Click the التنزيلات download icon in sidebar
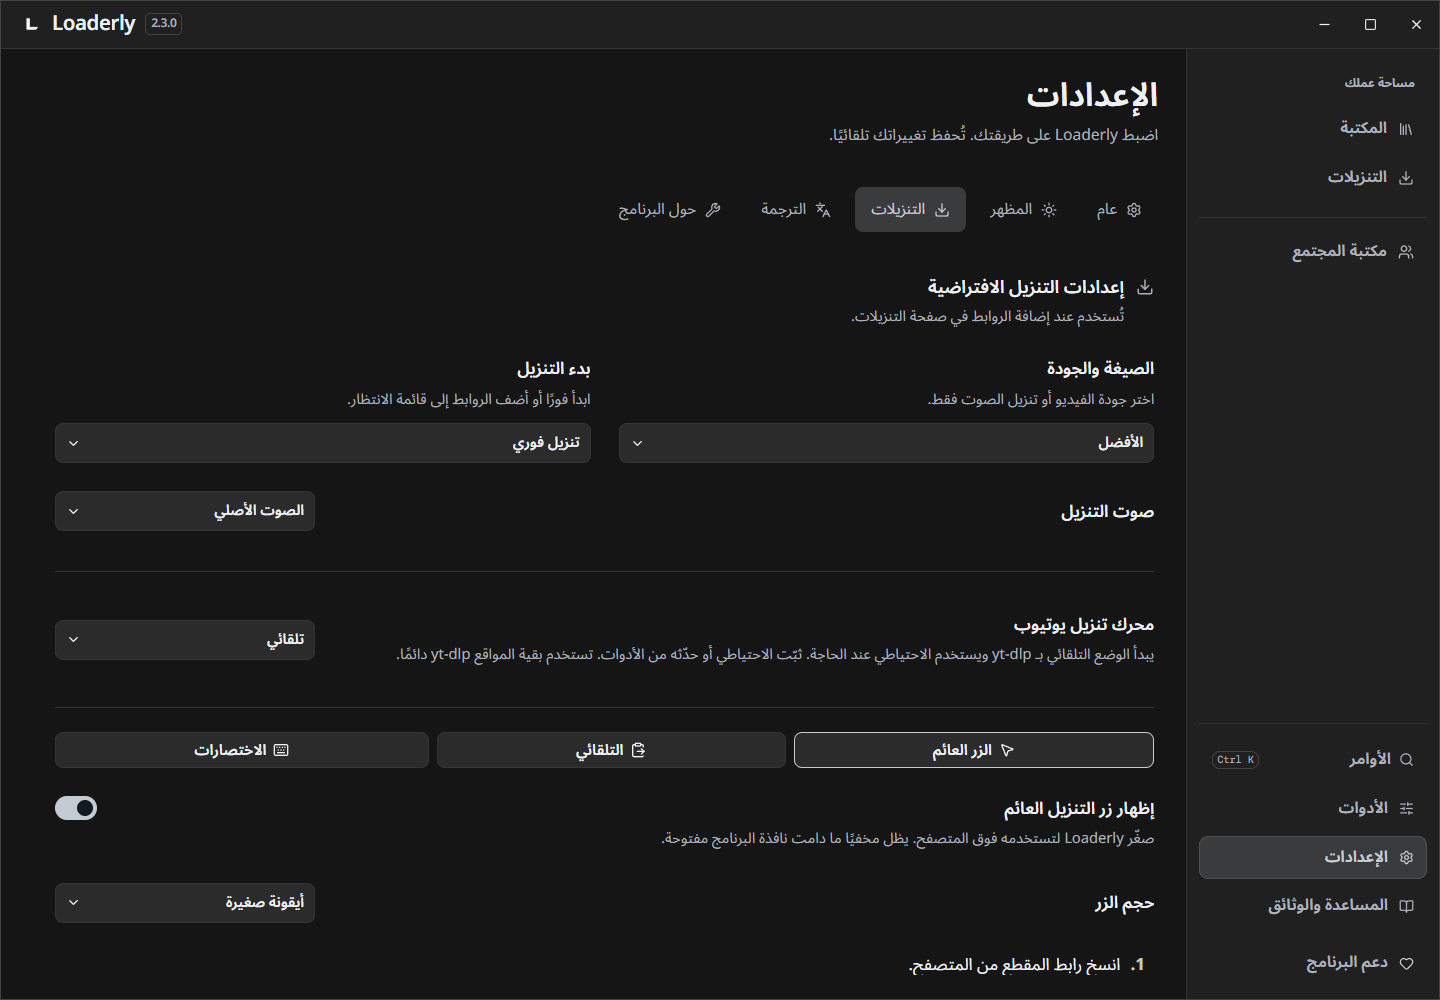Screen dimensions: 1440x1000 point(1406,178)
